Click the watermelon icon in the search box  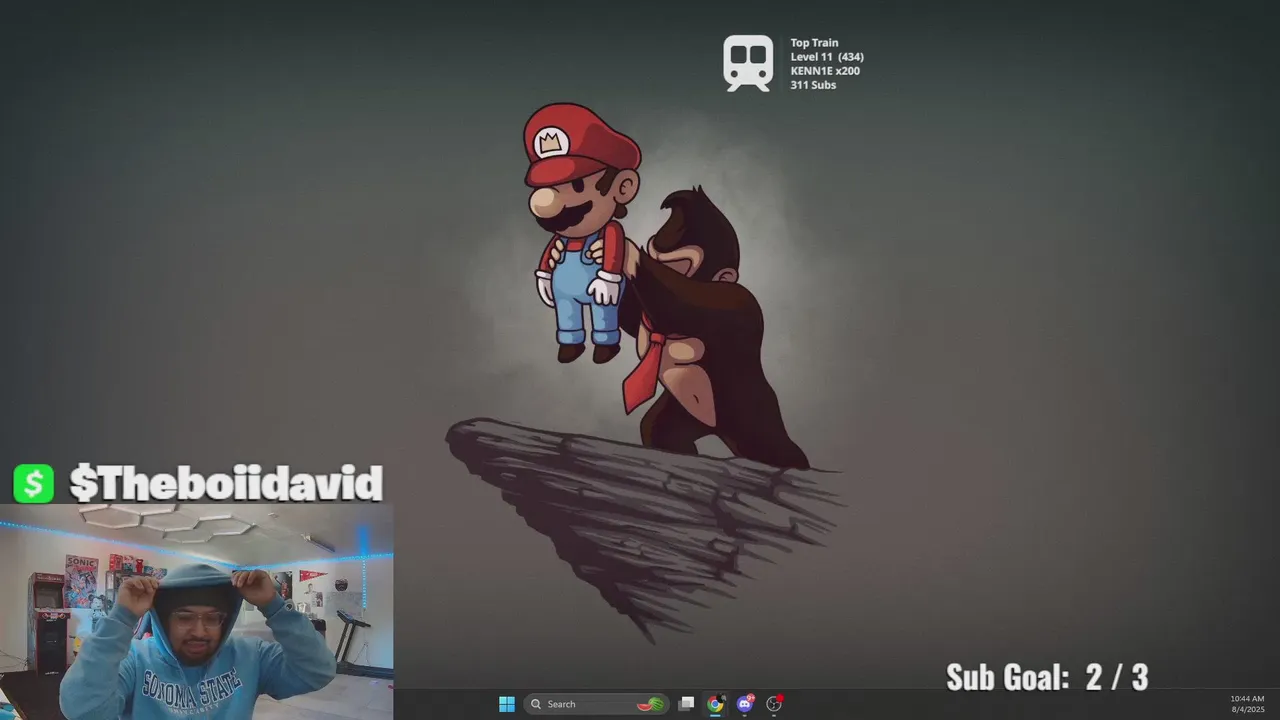(x=651, y=704)
